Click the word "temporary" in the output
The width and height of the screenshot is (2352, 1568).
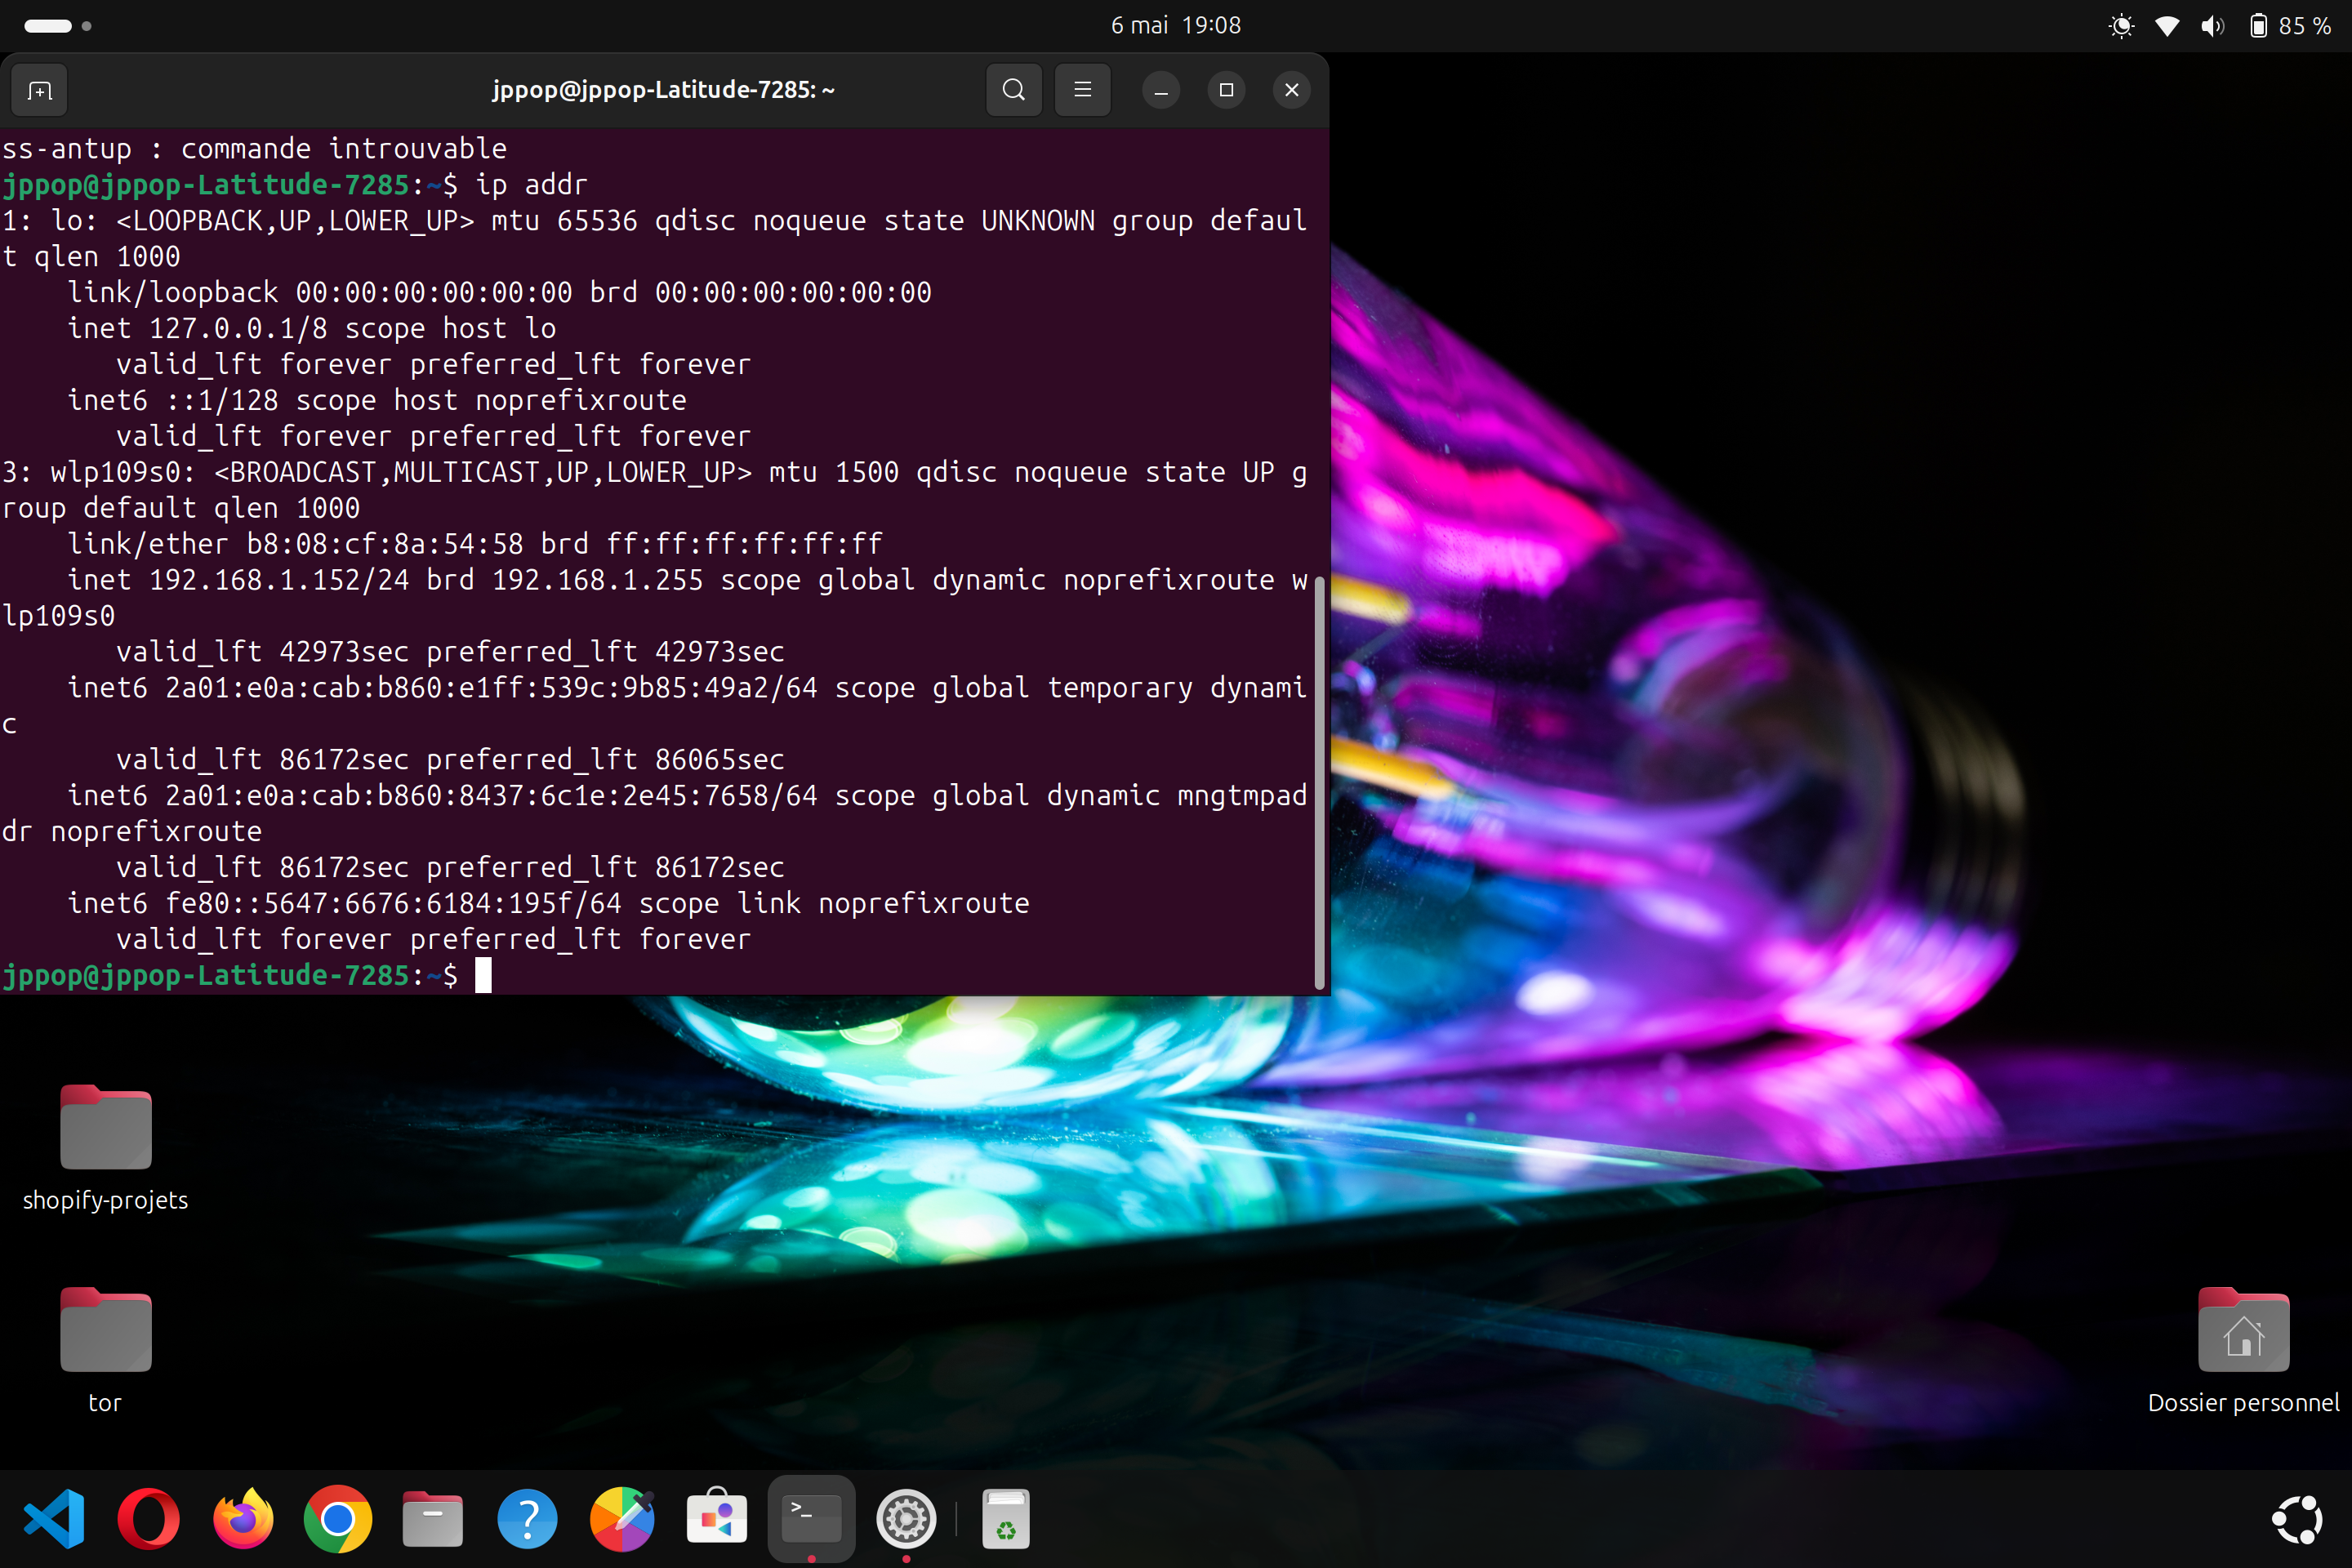click(1120, 689)
